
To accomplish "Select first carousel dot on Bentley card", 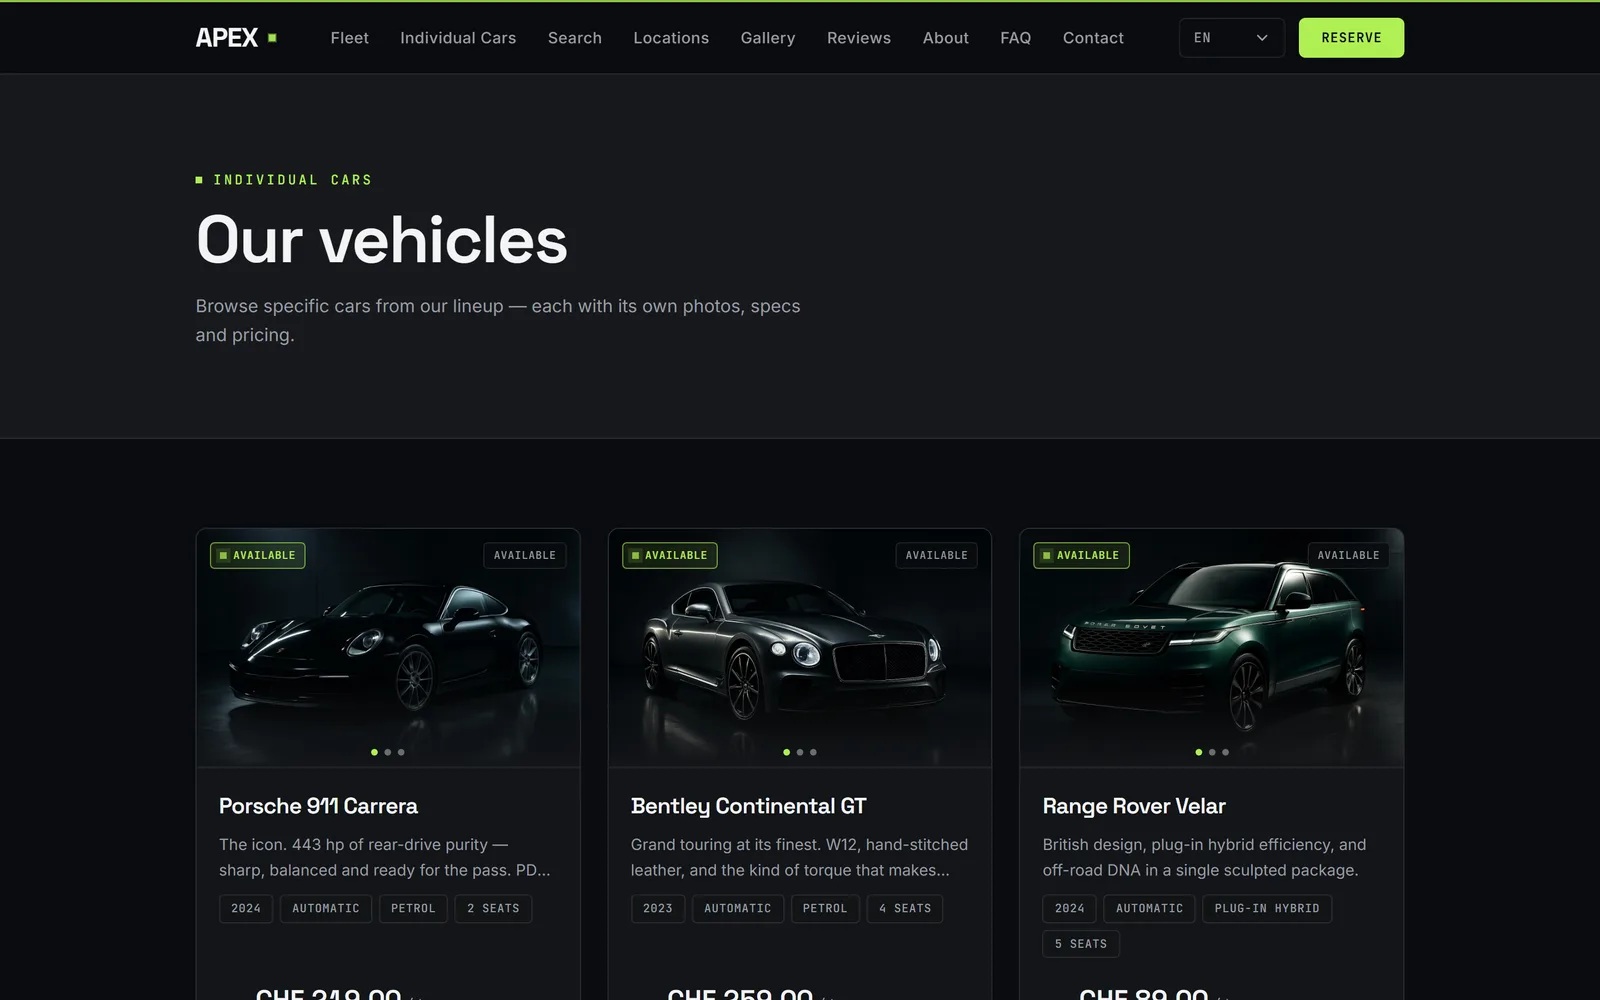I will [x=786, y=752].
